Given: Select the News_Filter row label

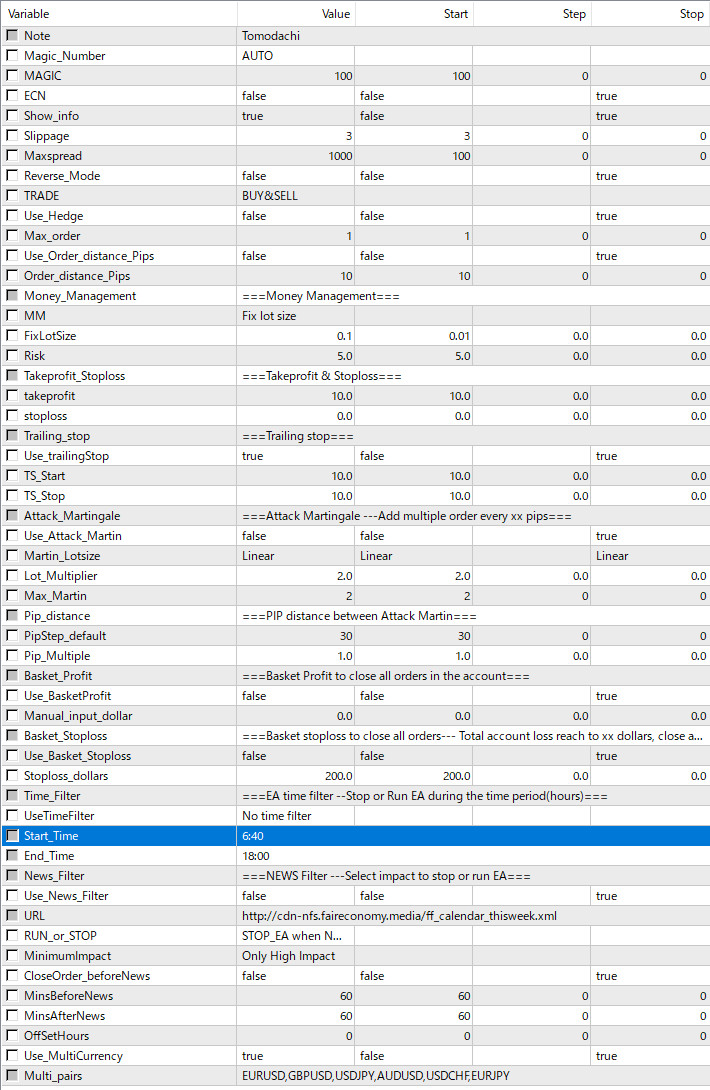Looking at the screenshot, I should [54, 876].
